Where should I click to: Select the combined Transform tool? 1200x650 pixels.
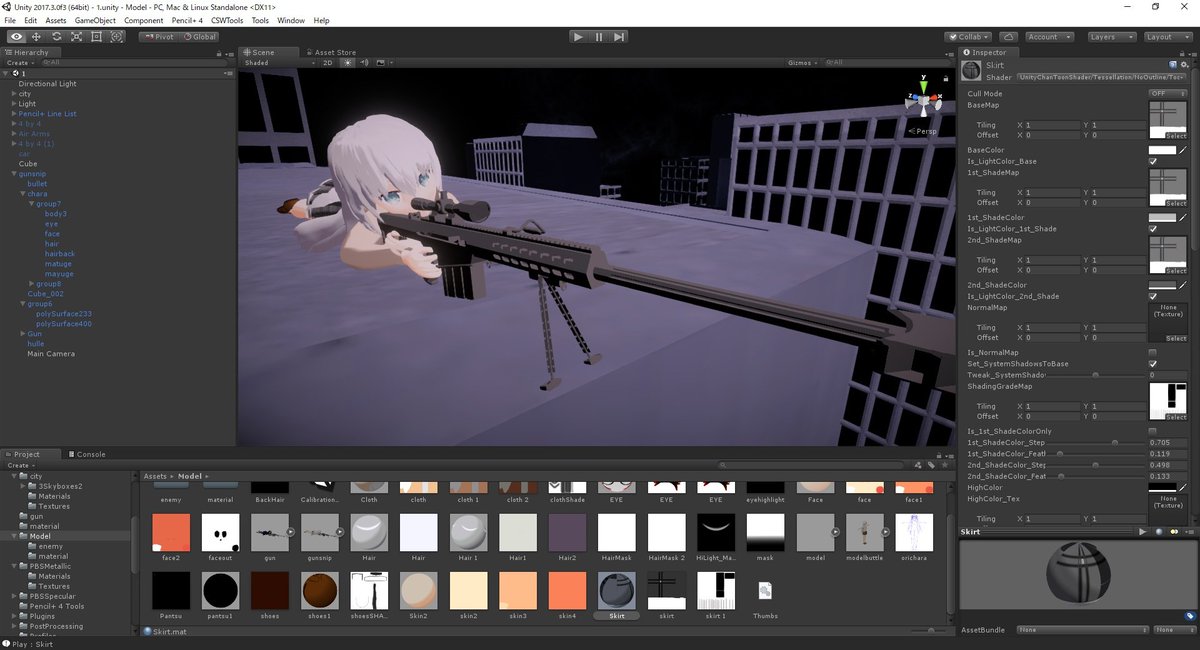coord(116,37)
